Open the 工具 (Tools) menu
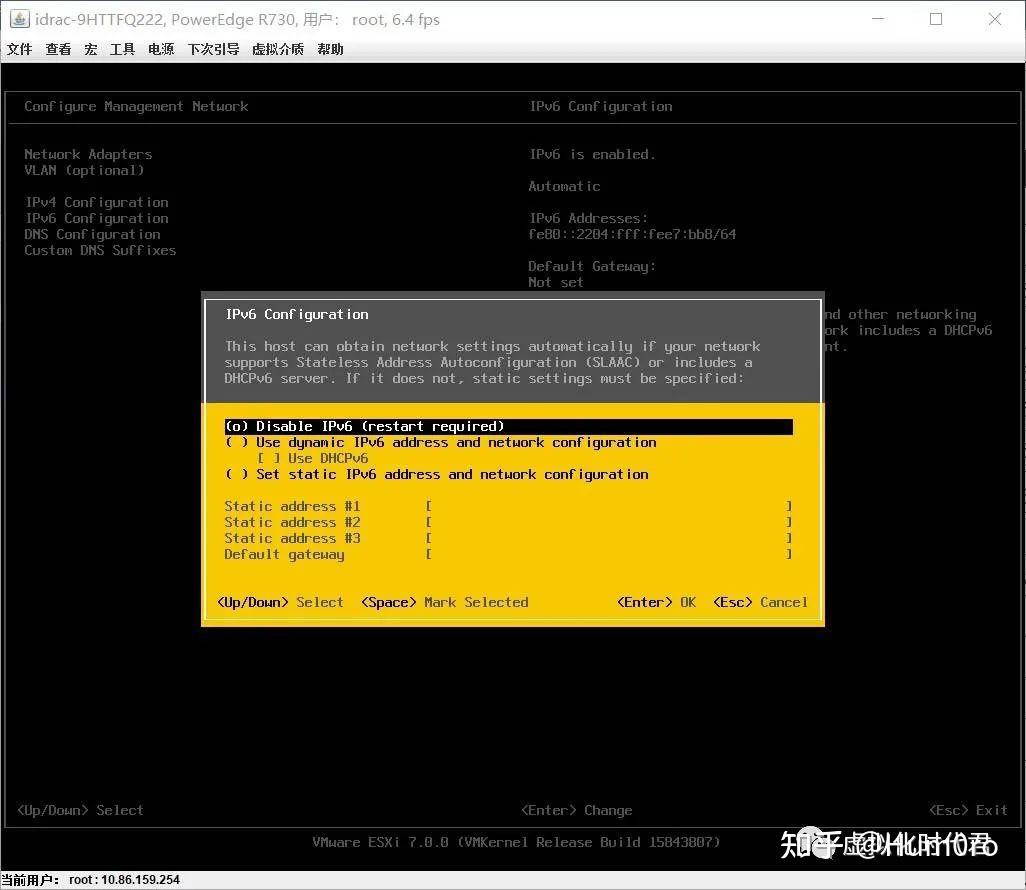 [x=122, y=48]
